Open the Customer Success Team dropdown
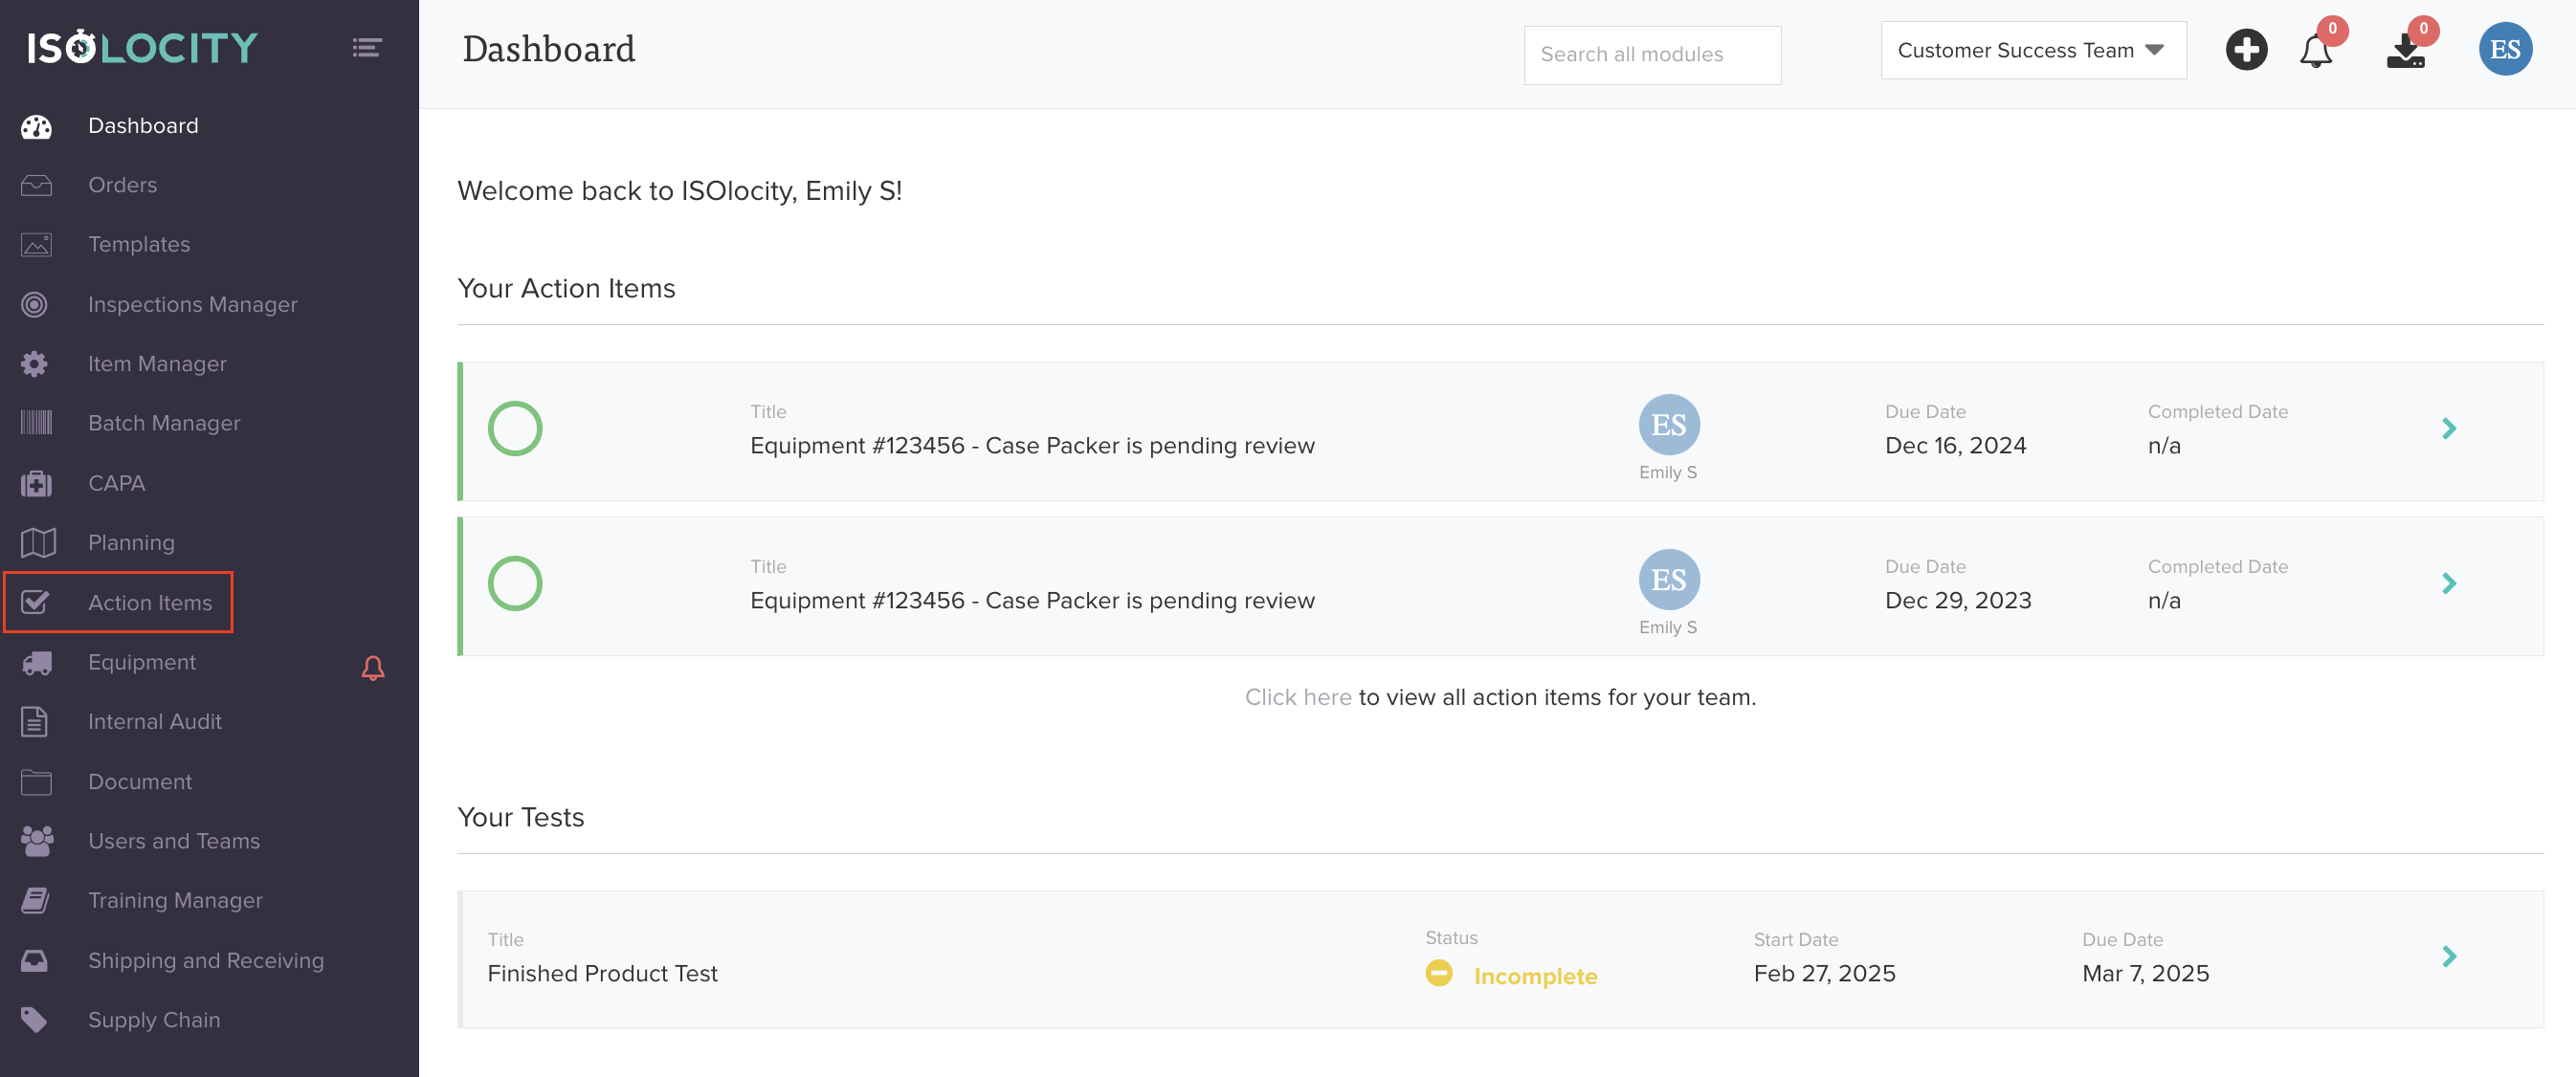 click(2032, 51)
